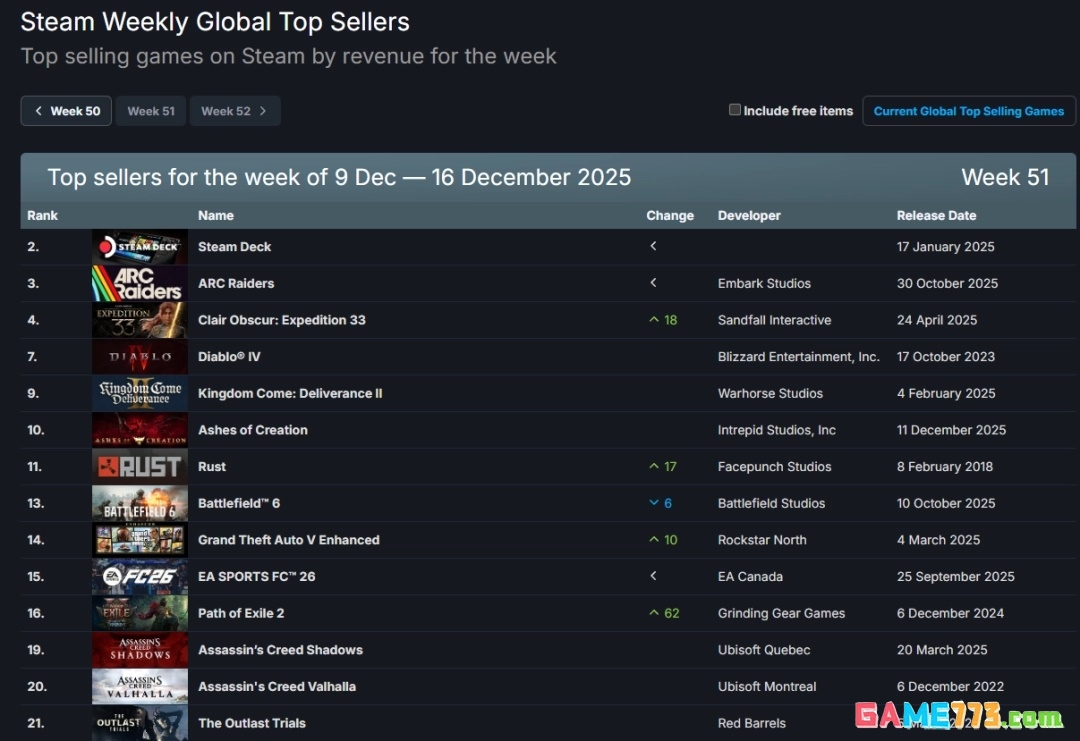Open Current Global Top Selling Games
This screenshot has width=1080, height=741.
tap(968, 111)
